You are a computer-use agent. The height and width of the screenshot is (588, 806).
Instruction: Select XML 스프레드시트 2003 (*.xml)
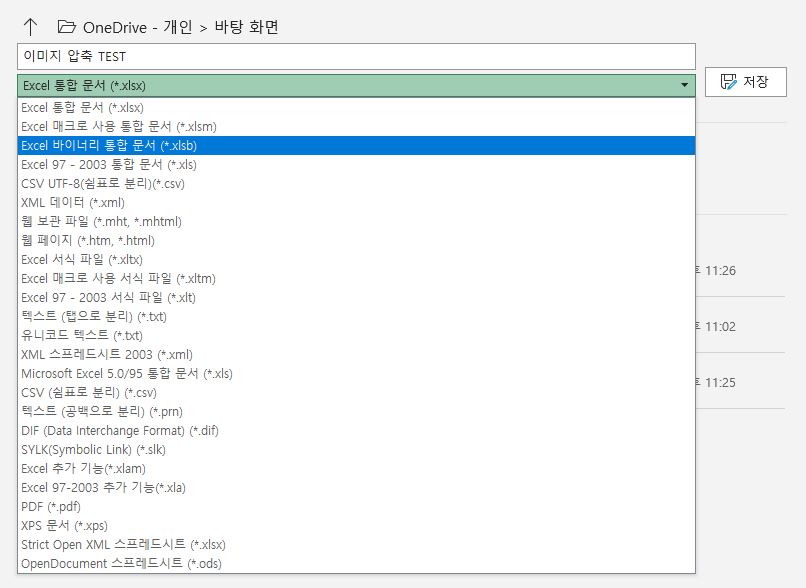(356, 355)
